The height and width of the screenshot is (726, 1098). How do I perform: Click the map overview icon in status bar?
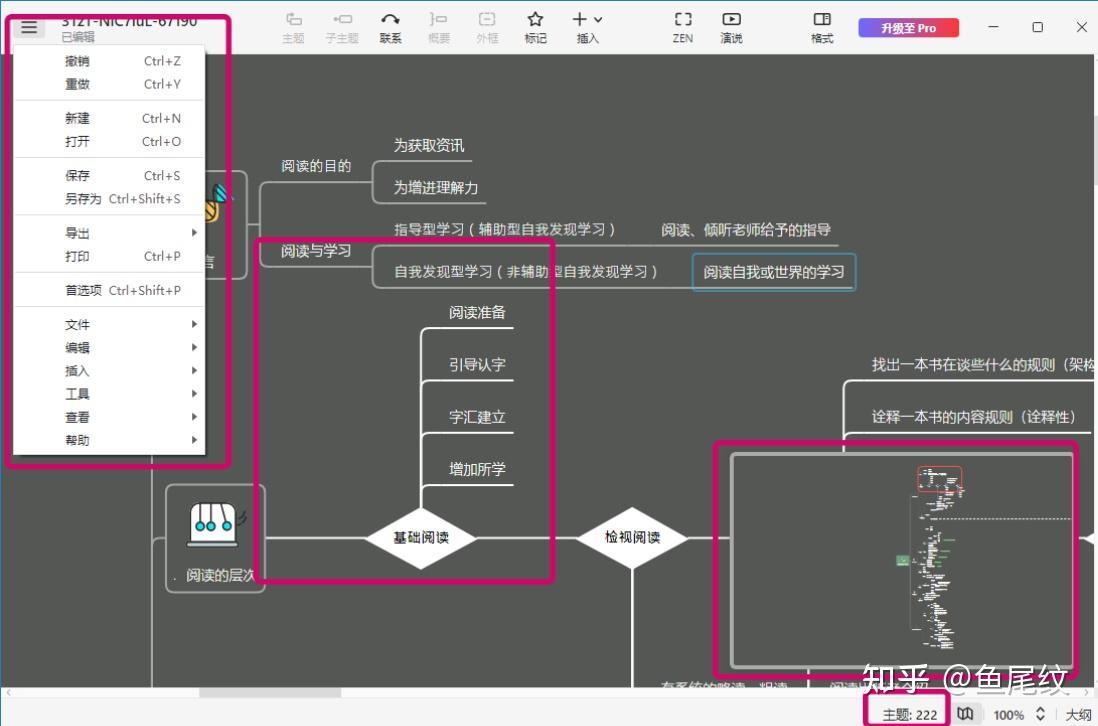point(965,714)
